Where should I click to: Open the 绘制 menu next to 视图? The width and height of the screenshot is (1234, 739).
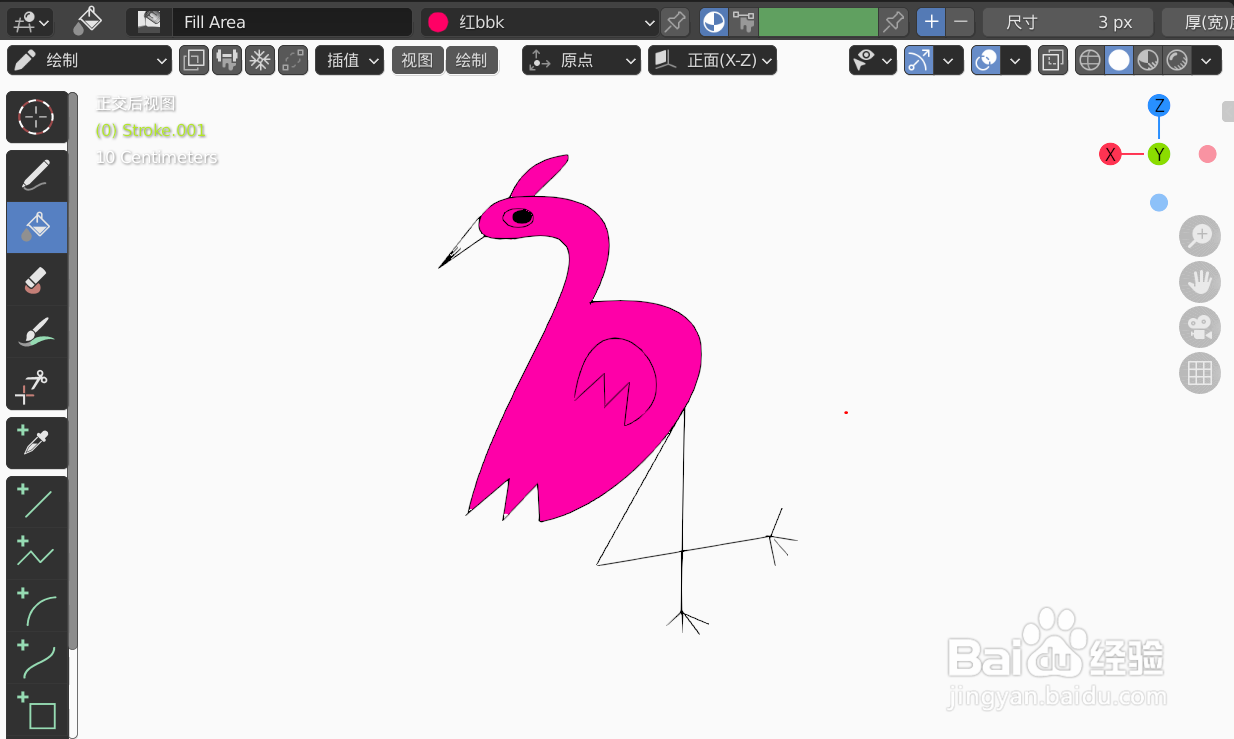pos(471,60)
